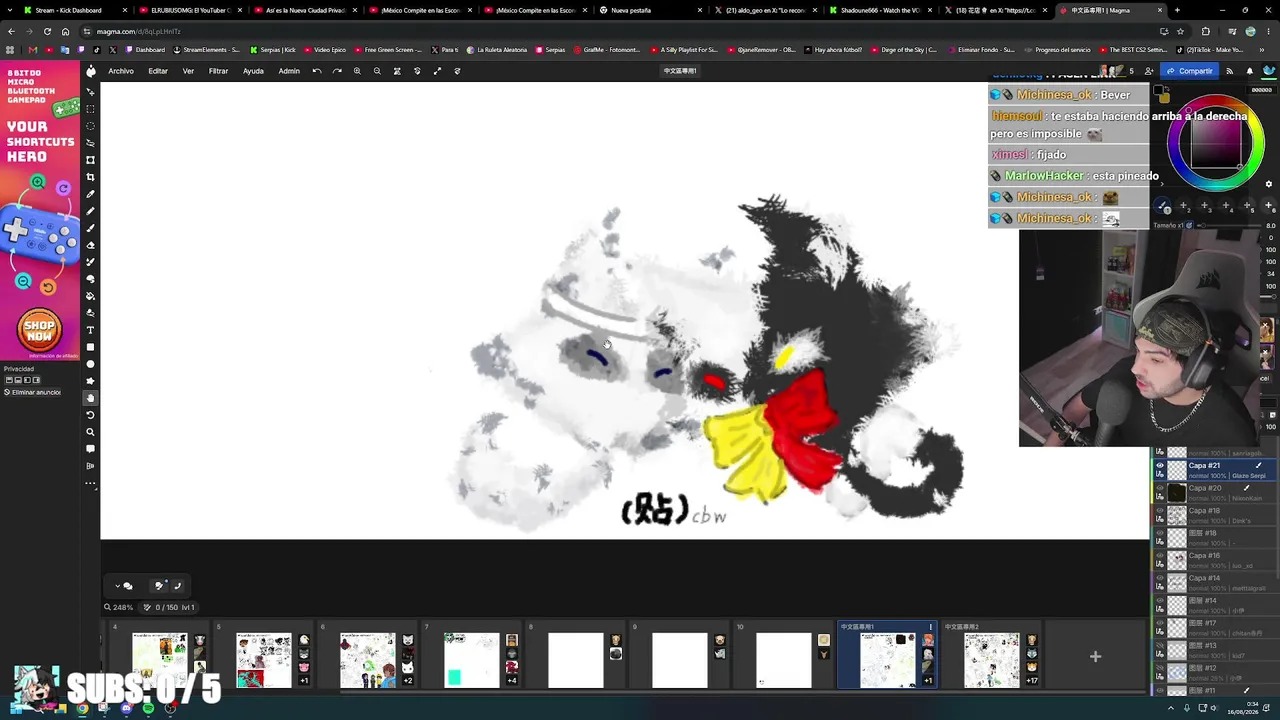
Task: Click the Compartir share button
Action: pyautogui.click(x=1190, y=71)
